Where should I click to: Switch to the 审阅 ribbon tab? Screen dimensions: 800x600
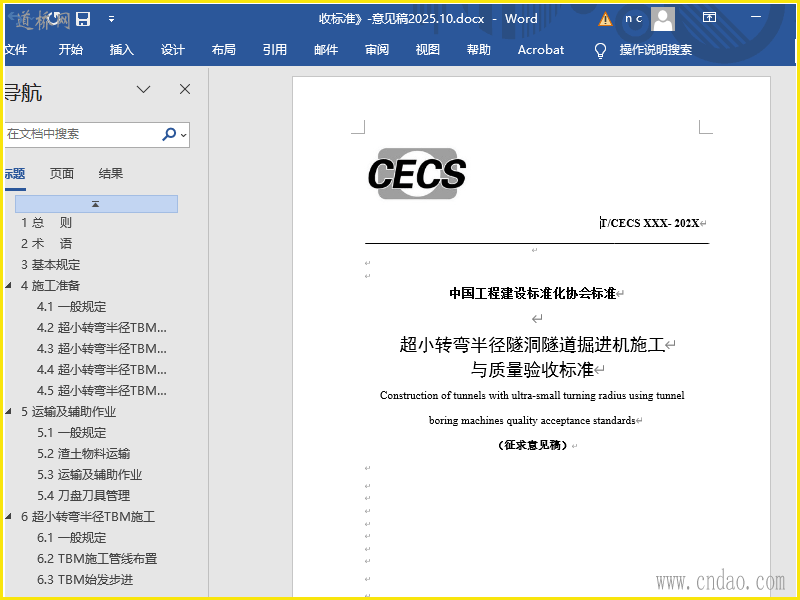[377, 49]
